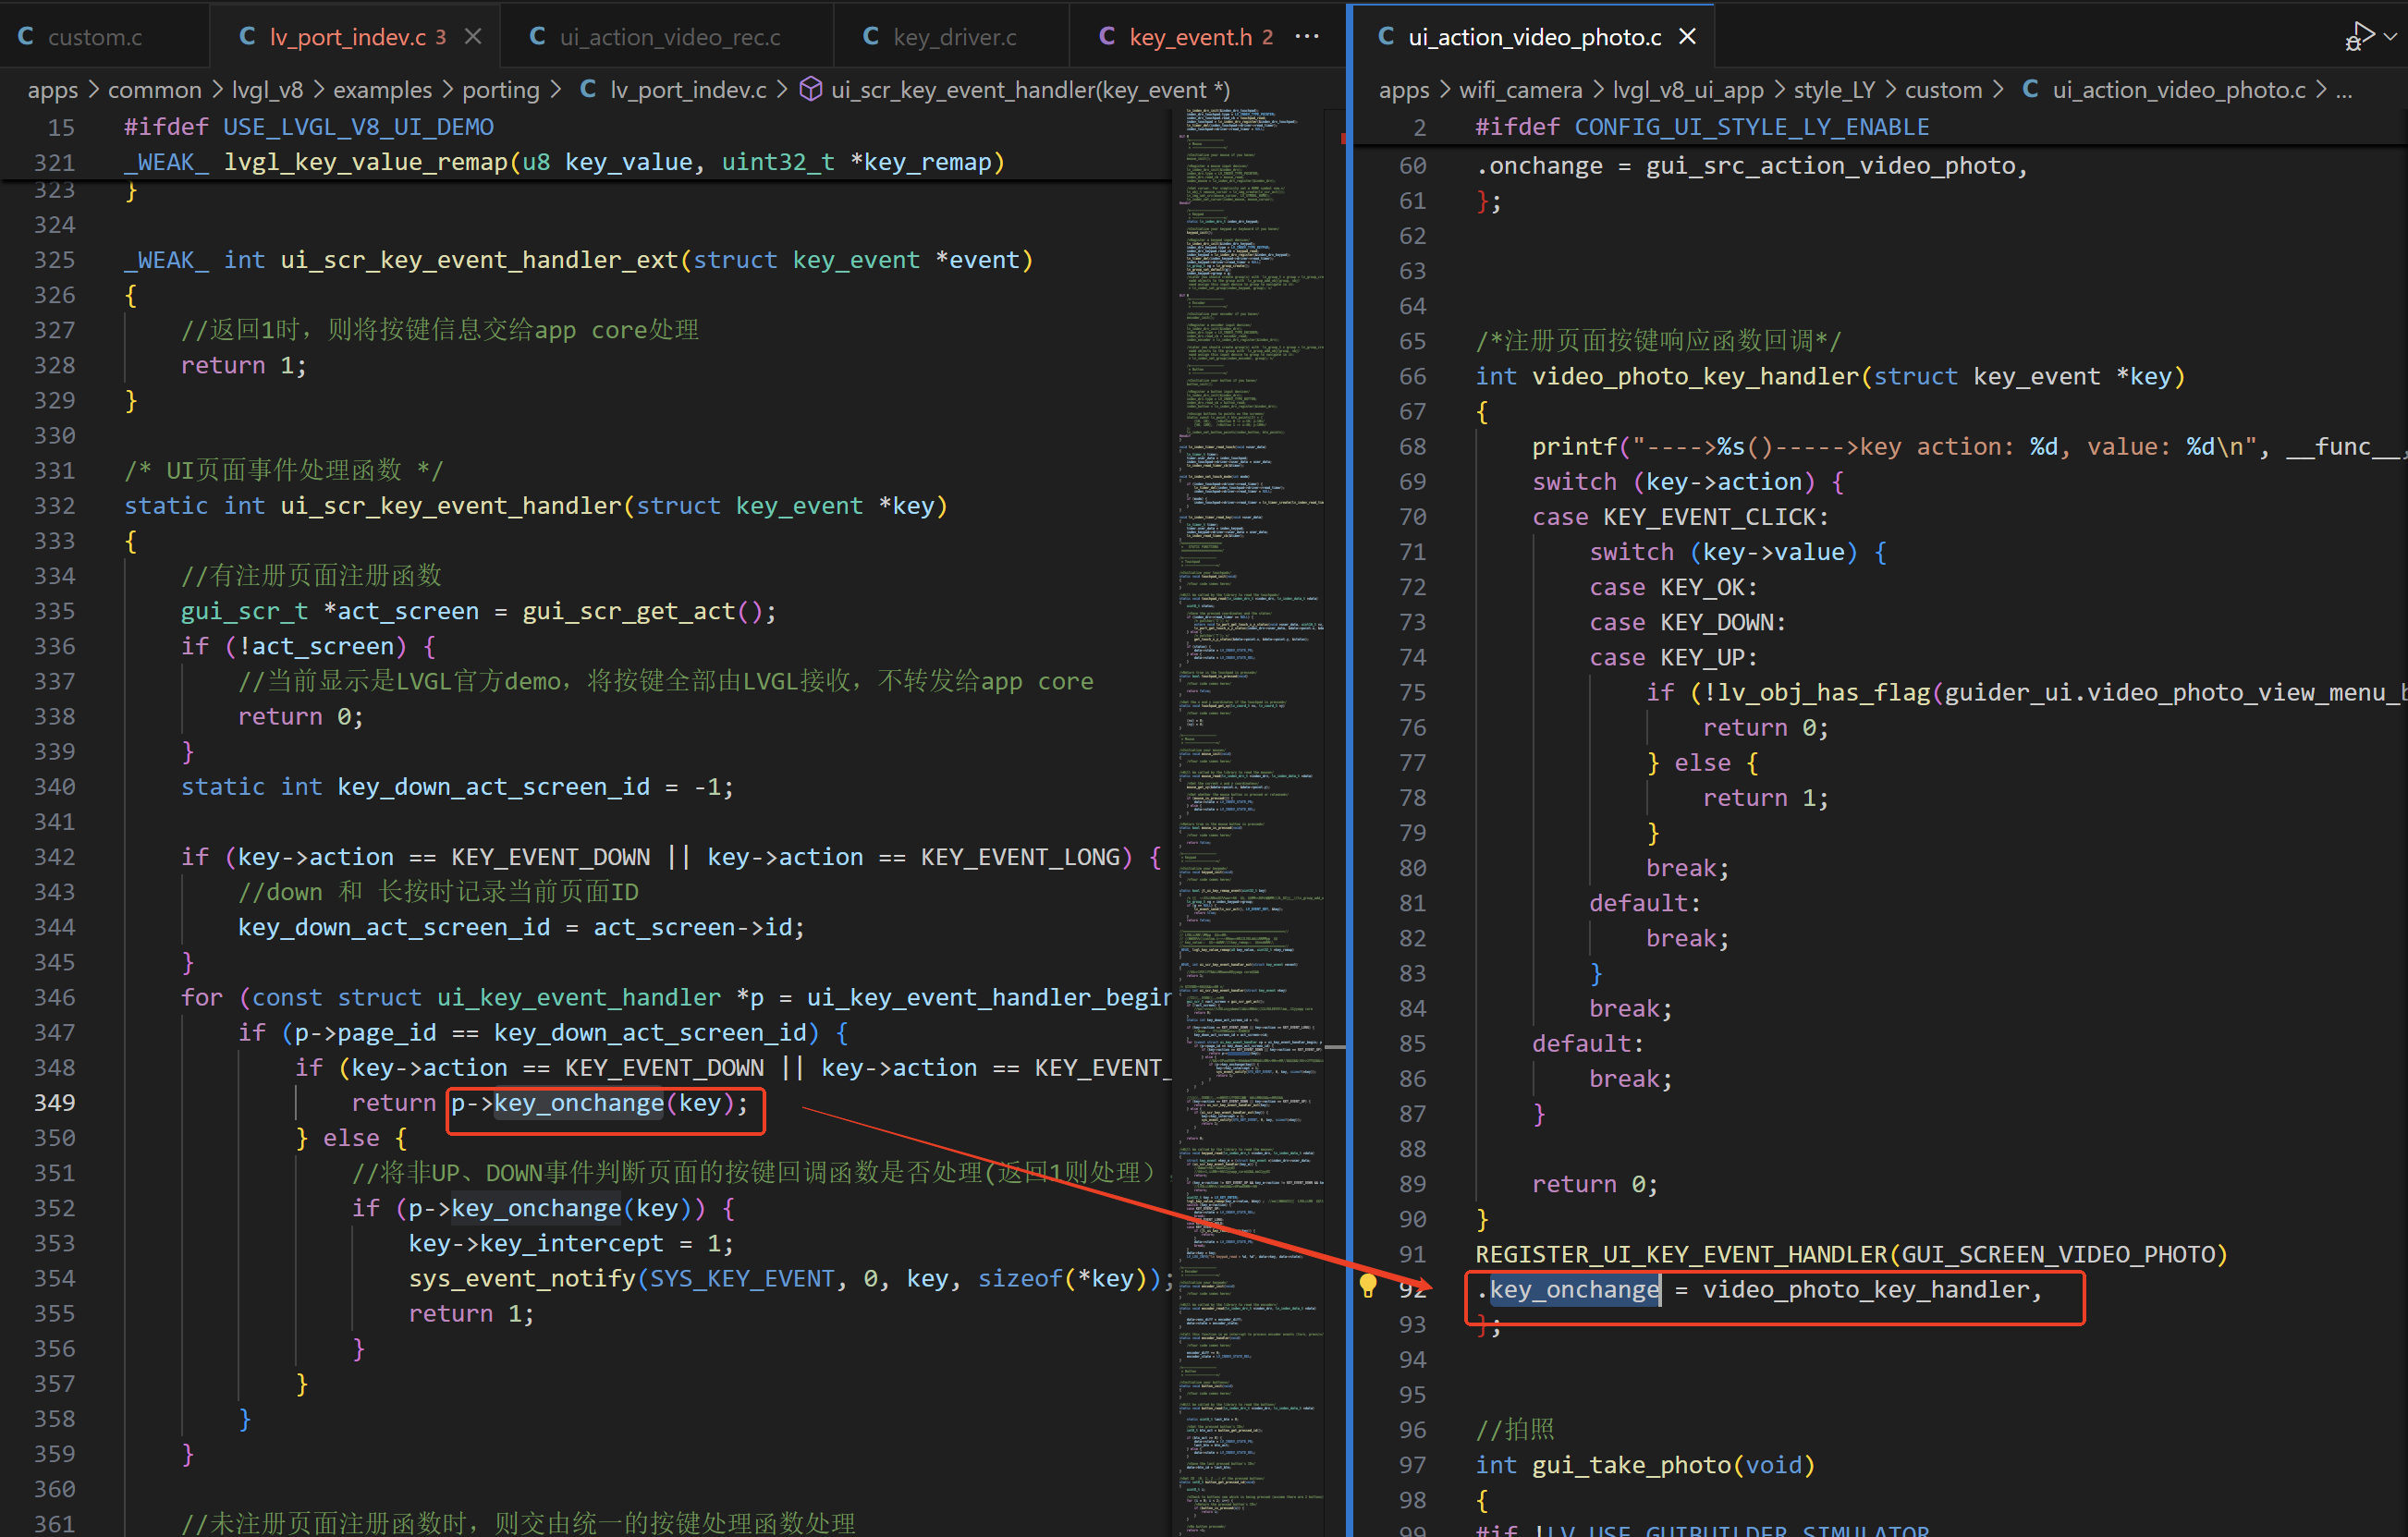Open lv_port_indev.c breadcrumb in left editor
Viewport: 2408px width, 1537px height.
[x=688, y=90]
